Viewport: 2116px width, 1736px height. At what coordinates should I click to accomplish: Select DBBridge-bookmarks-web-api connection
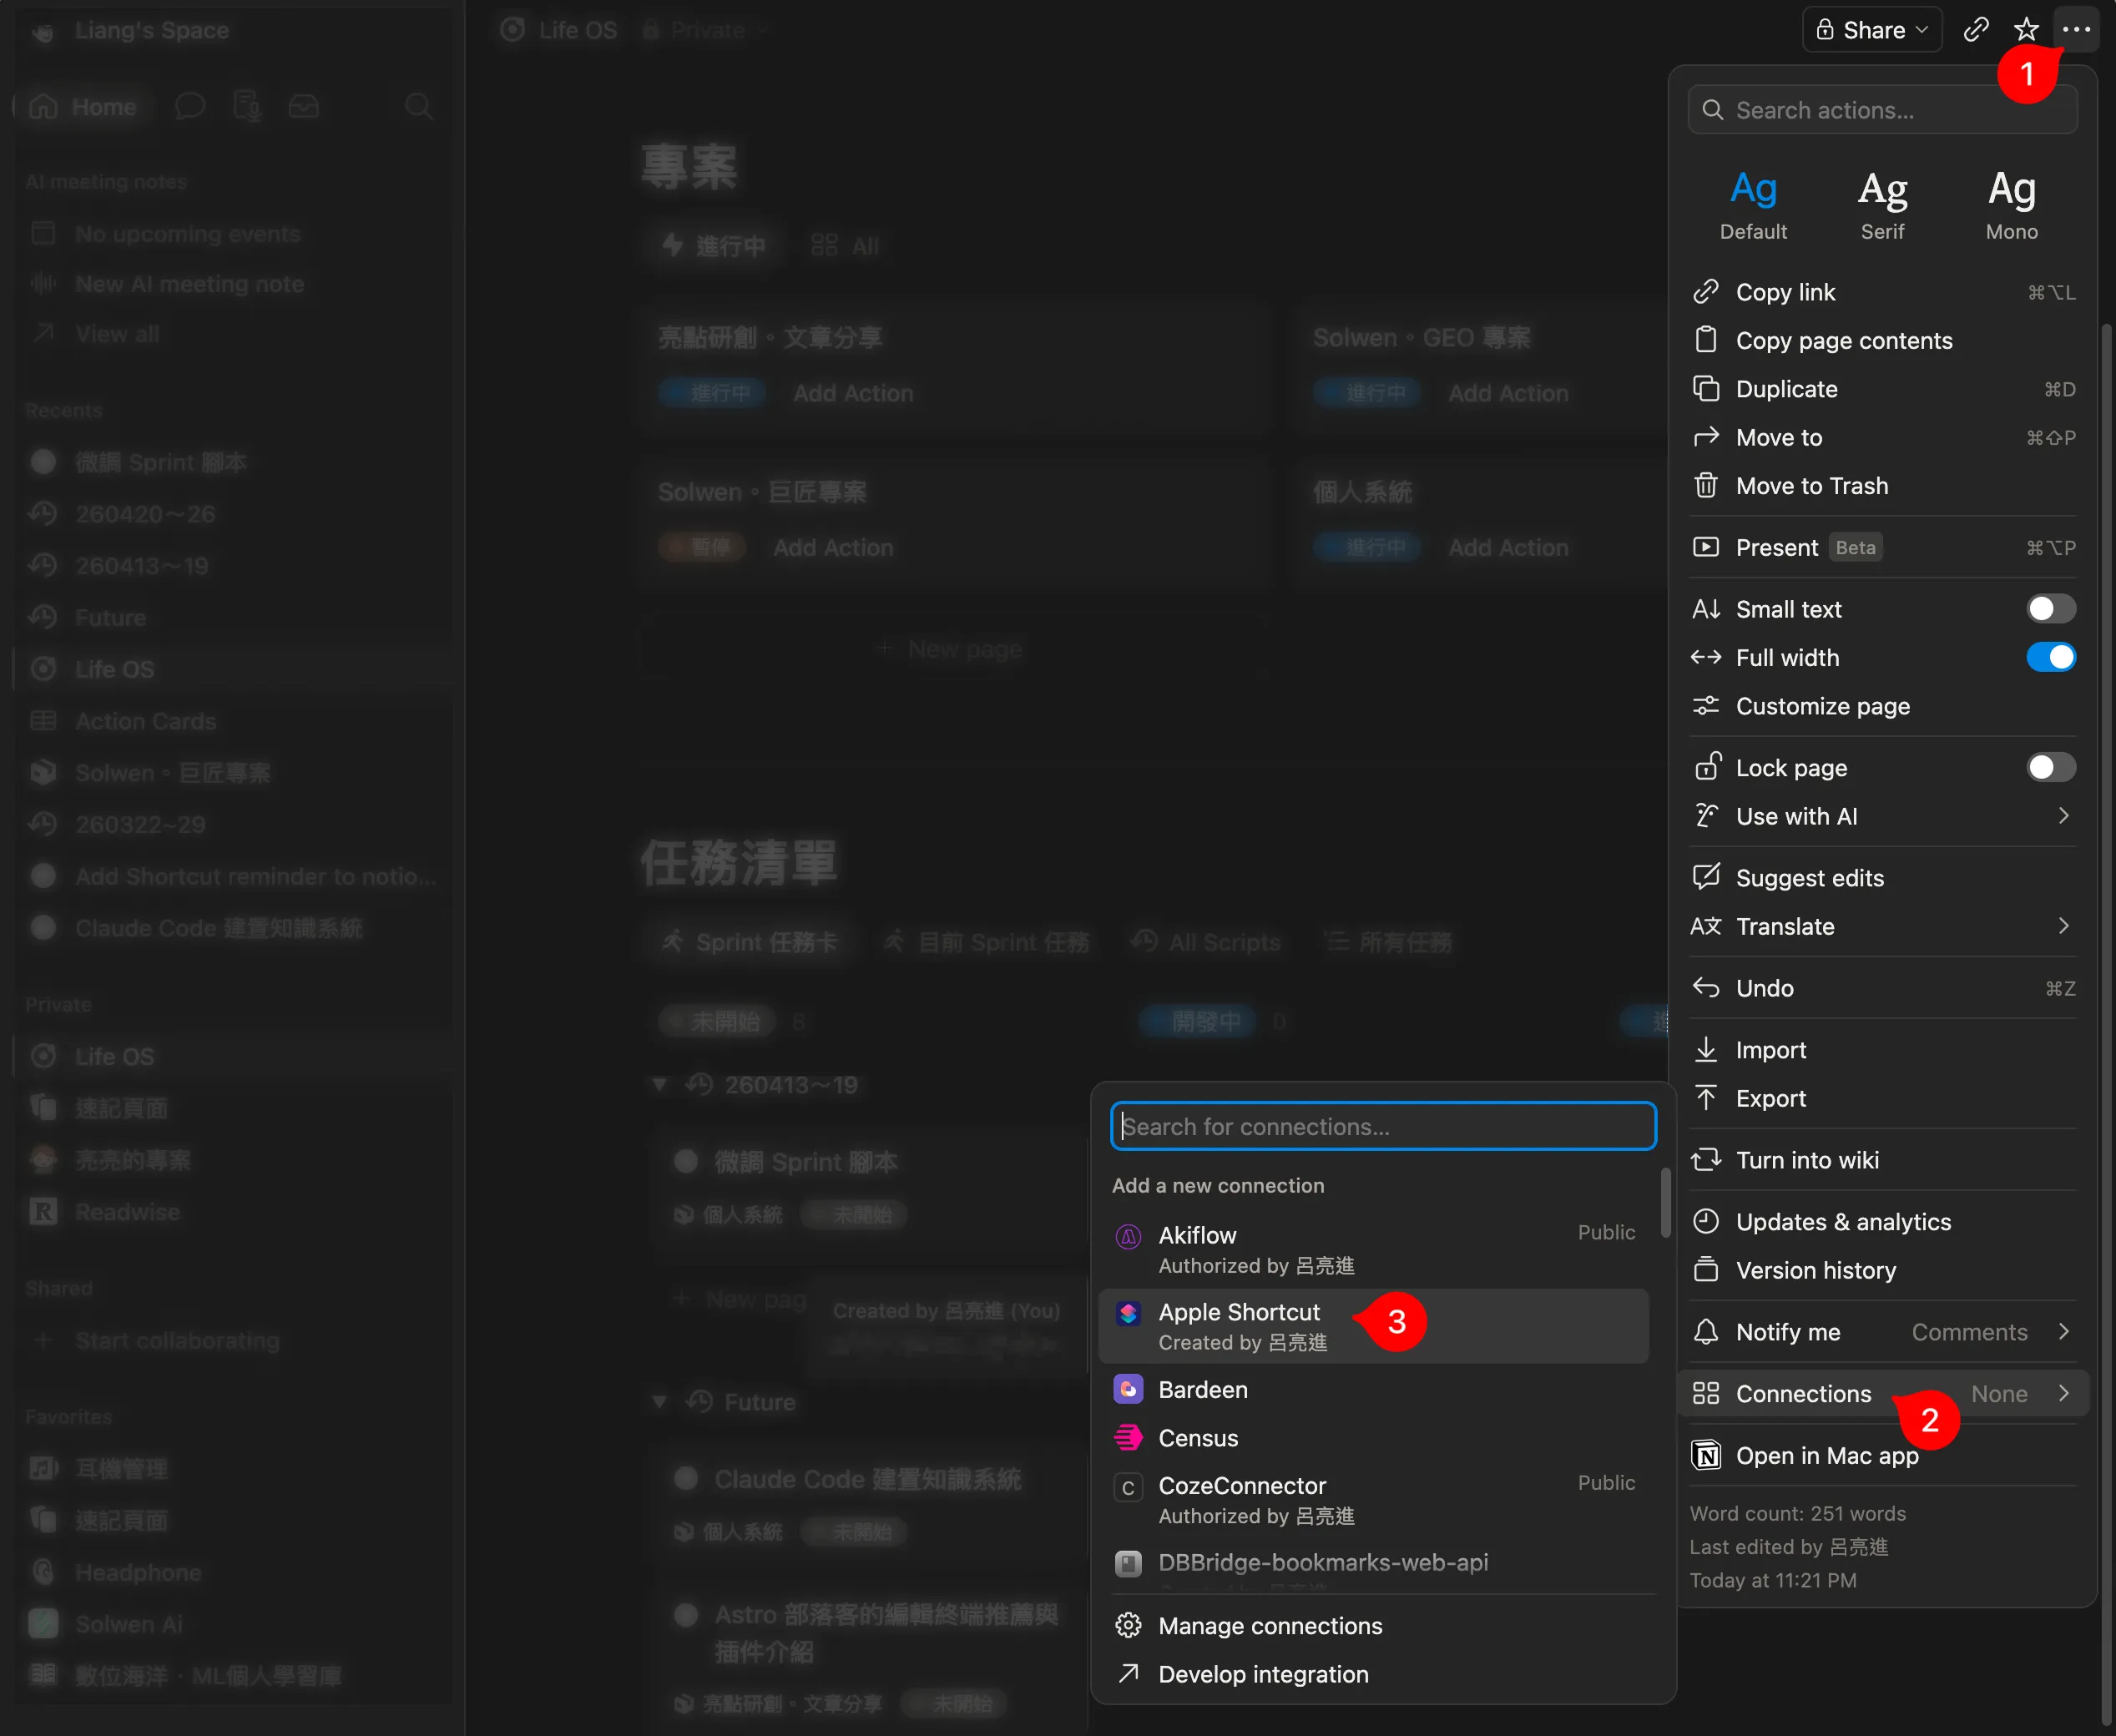point(1373,1564)
